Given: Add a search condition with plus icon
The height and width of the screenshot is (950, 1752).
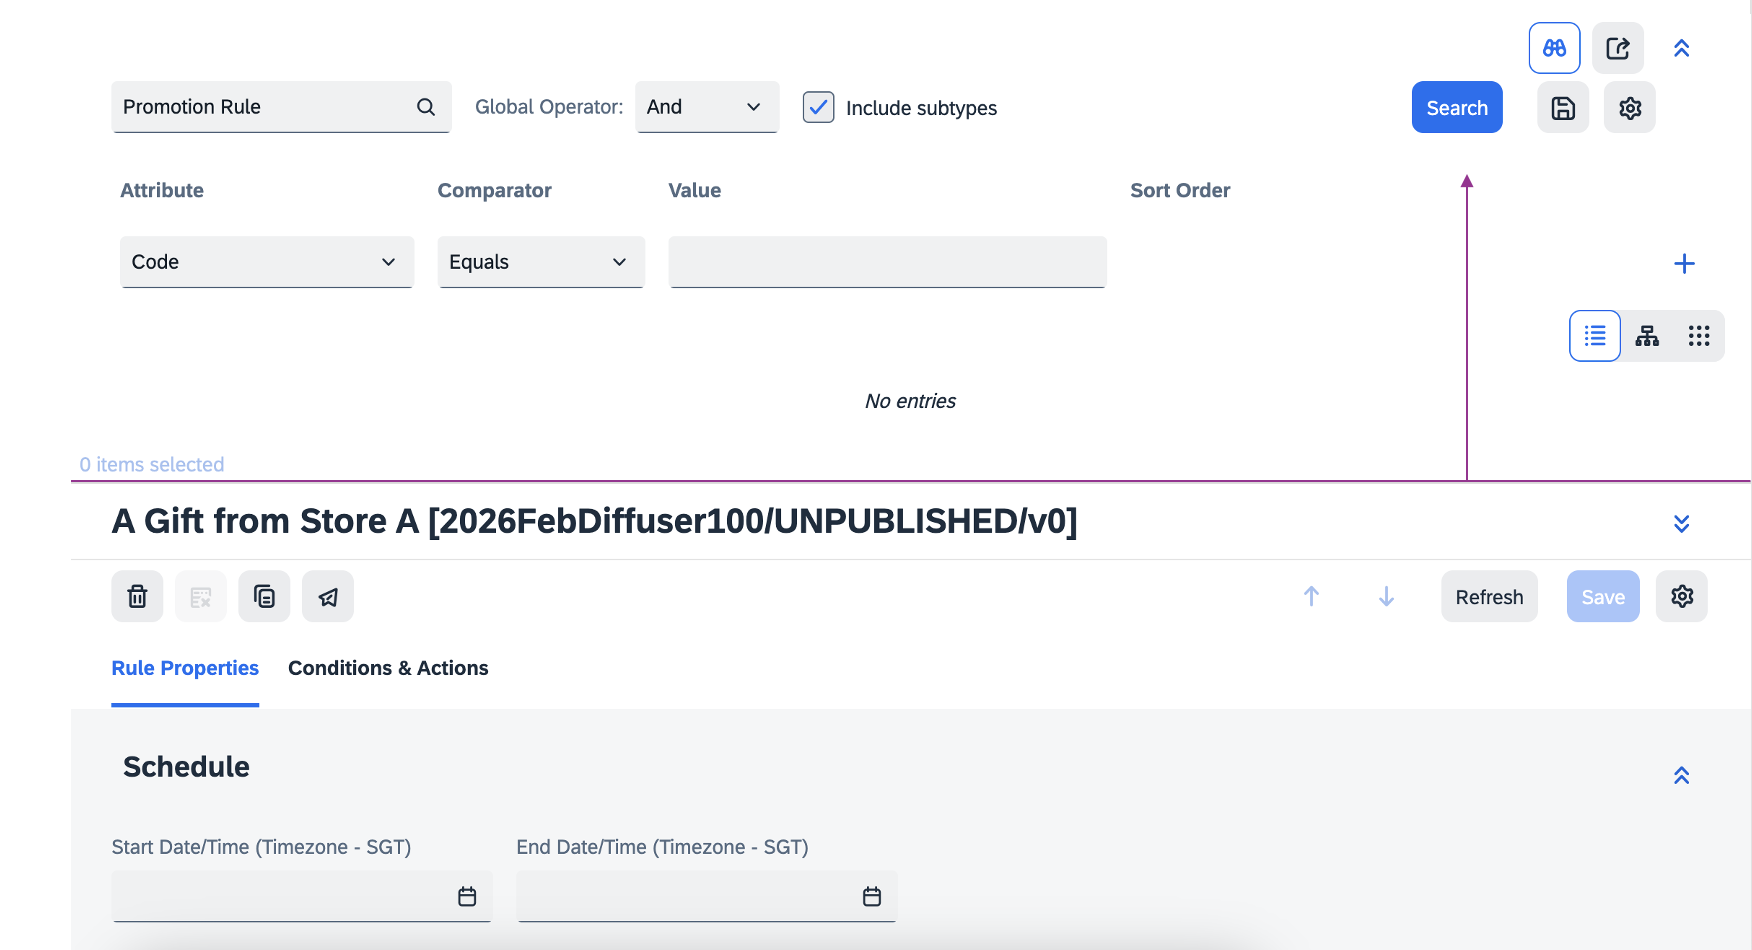Looking at the screenshot, I should point(1684,263).
